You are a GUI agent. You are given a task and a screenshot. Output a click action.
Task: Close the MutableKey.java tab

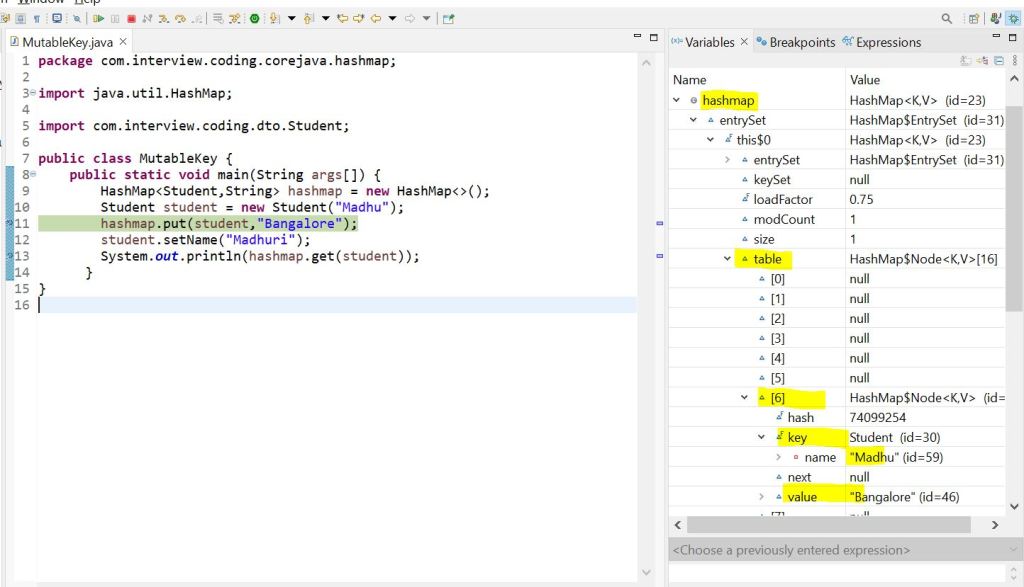123,42
